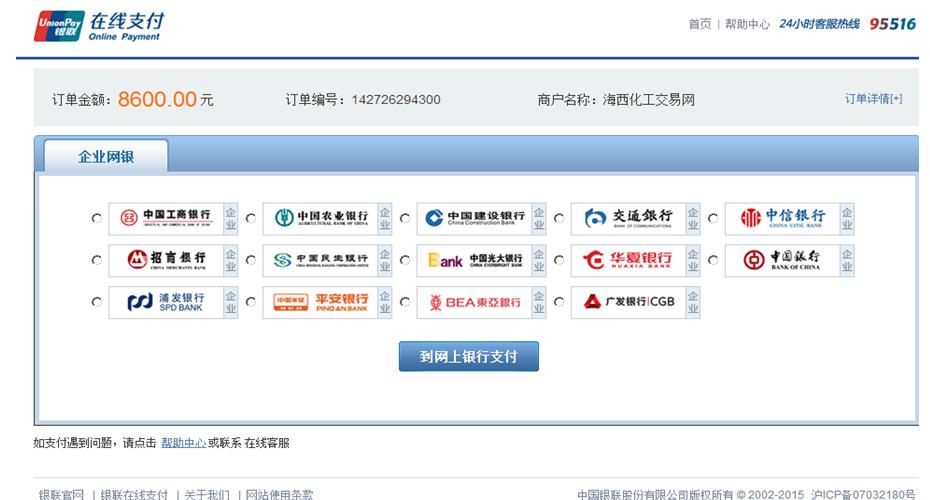930x500 pixels.
Task: Click the Agricultural Bank of China logo
Action: pos(319,218)
